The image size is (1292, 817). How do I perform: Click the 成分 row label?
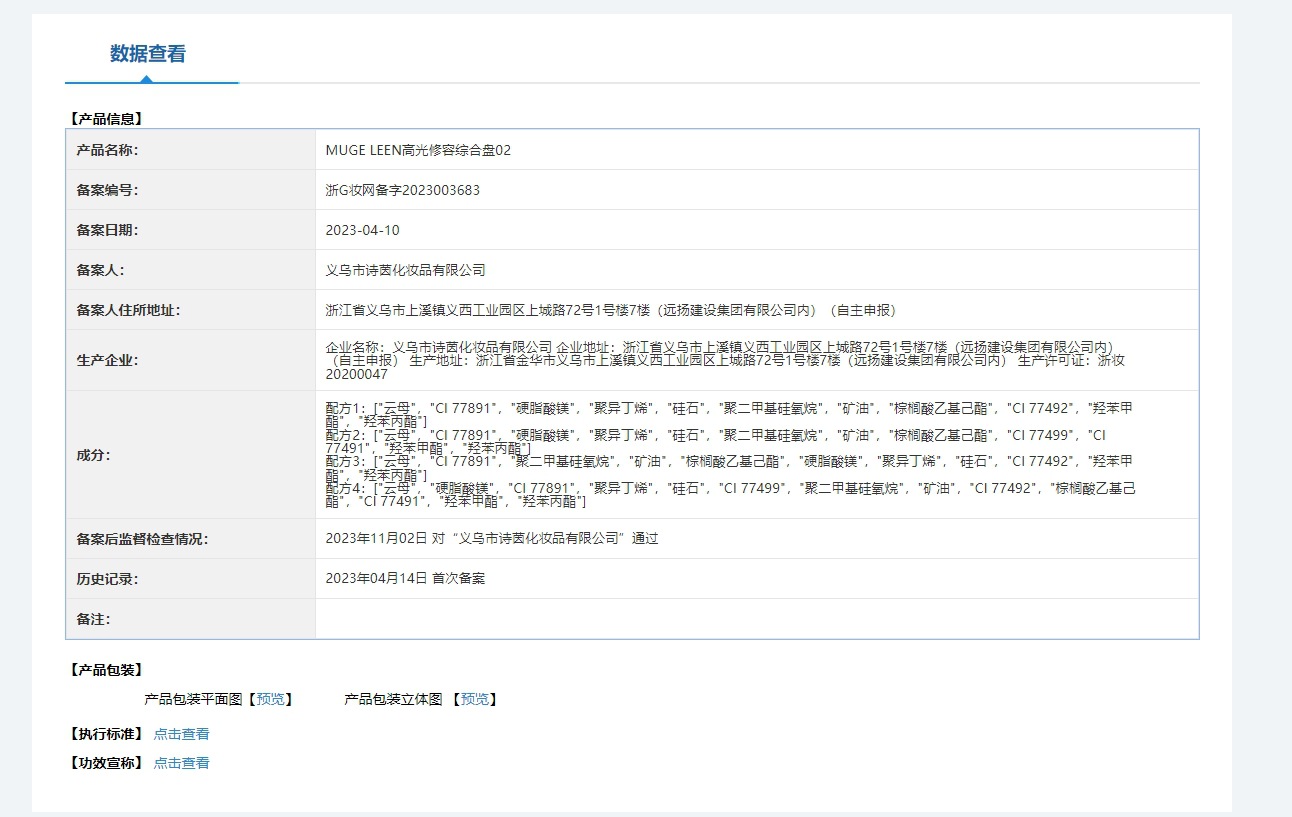(93, 455)
